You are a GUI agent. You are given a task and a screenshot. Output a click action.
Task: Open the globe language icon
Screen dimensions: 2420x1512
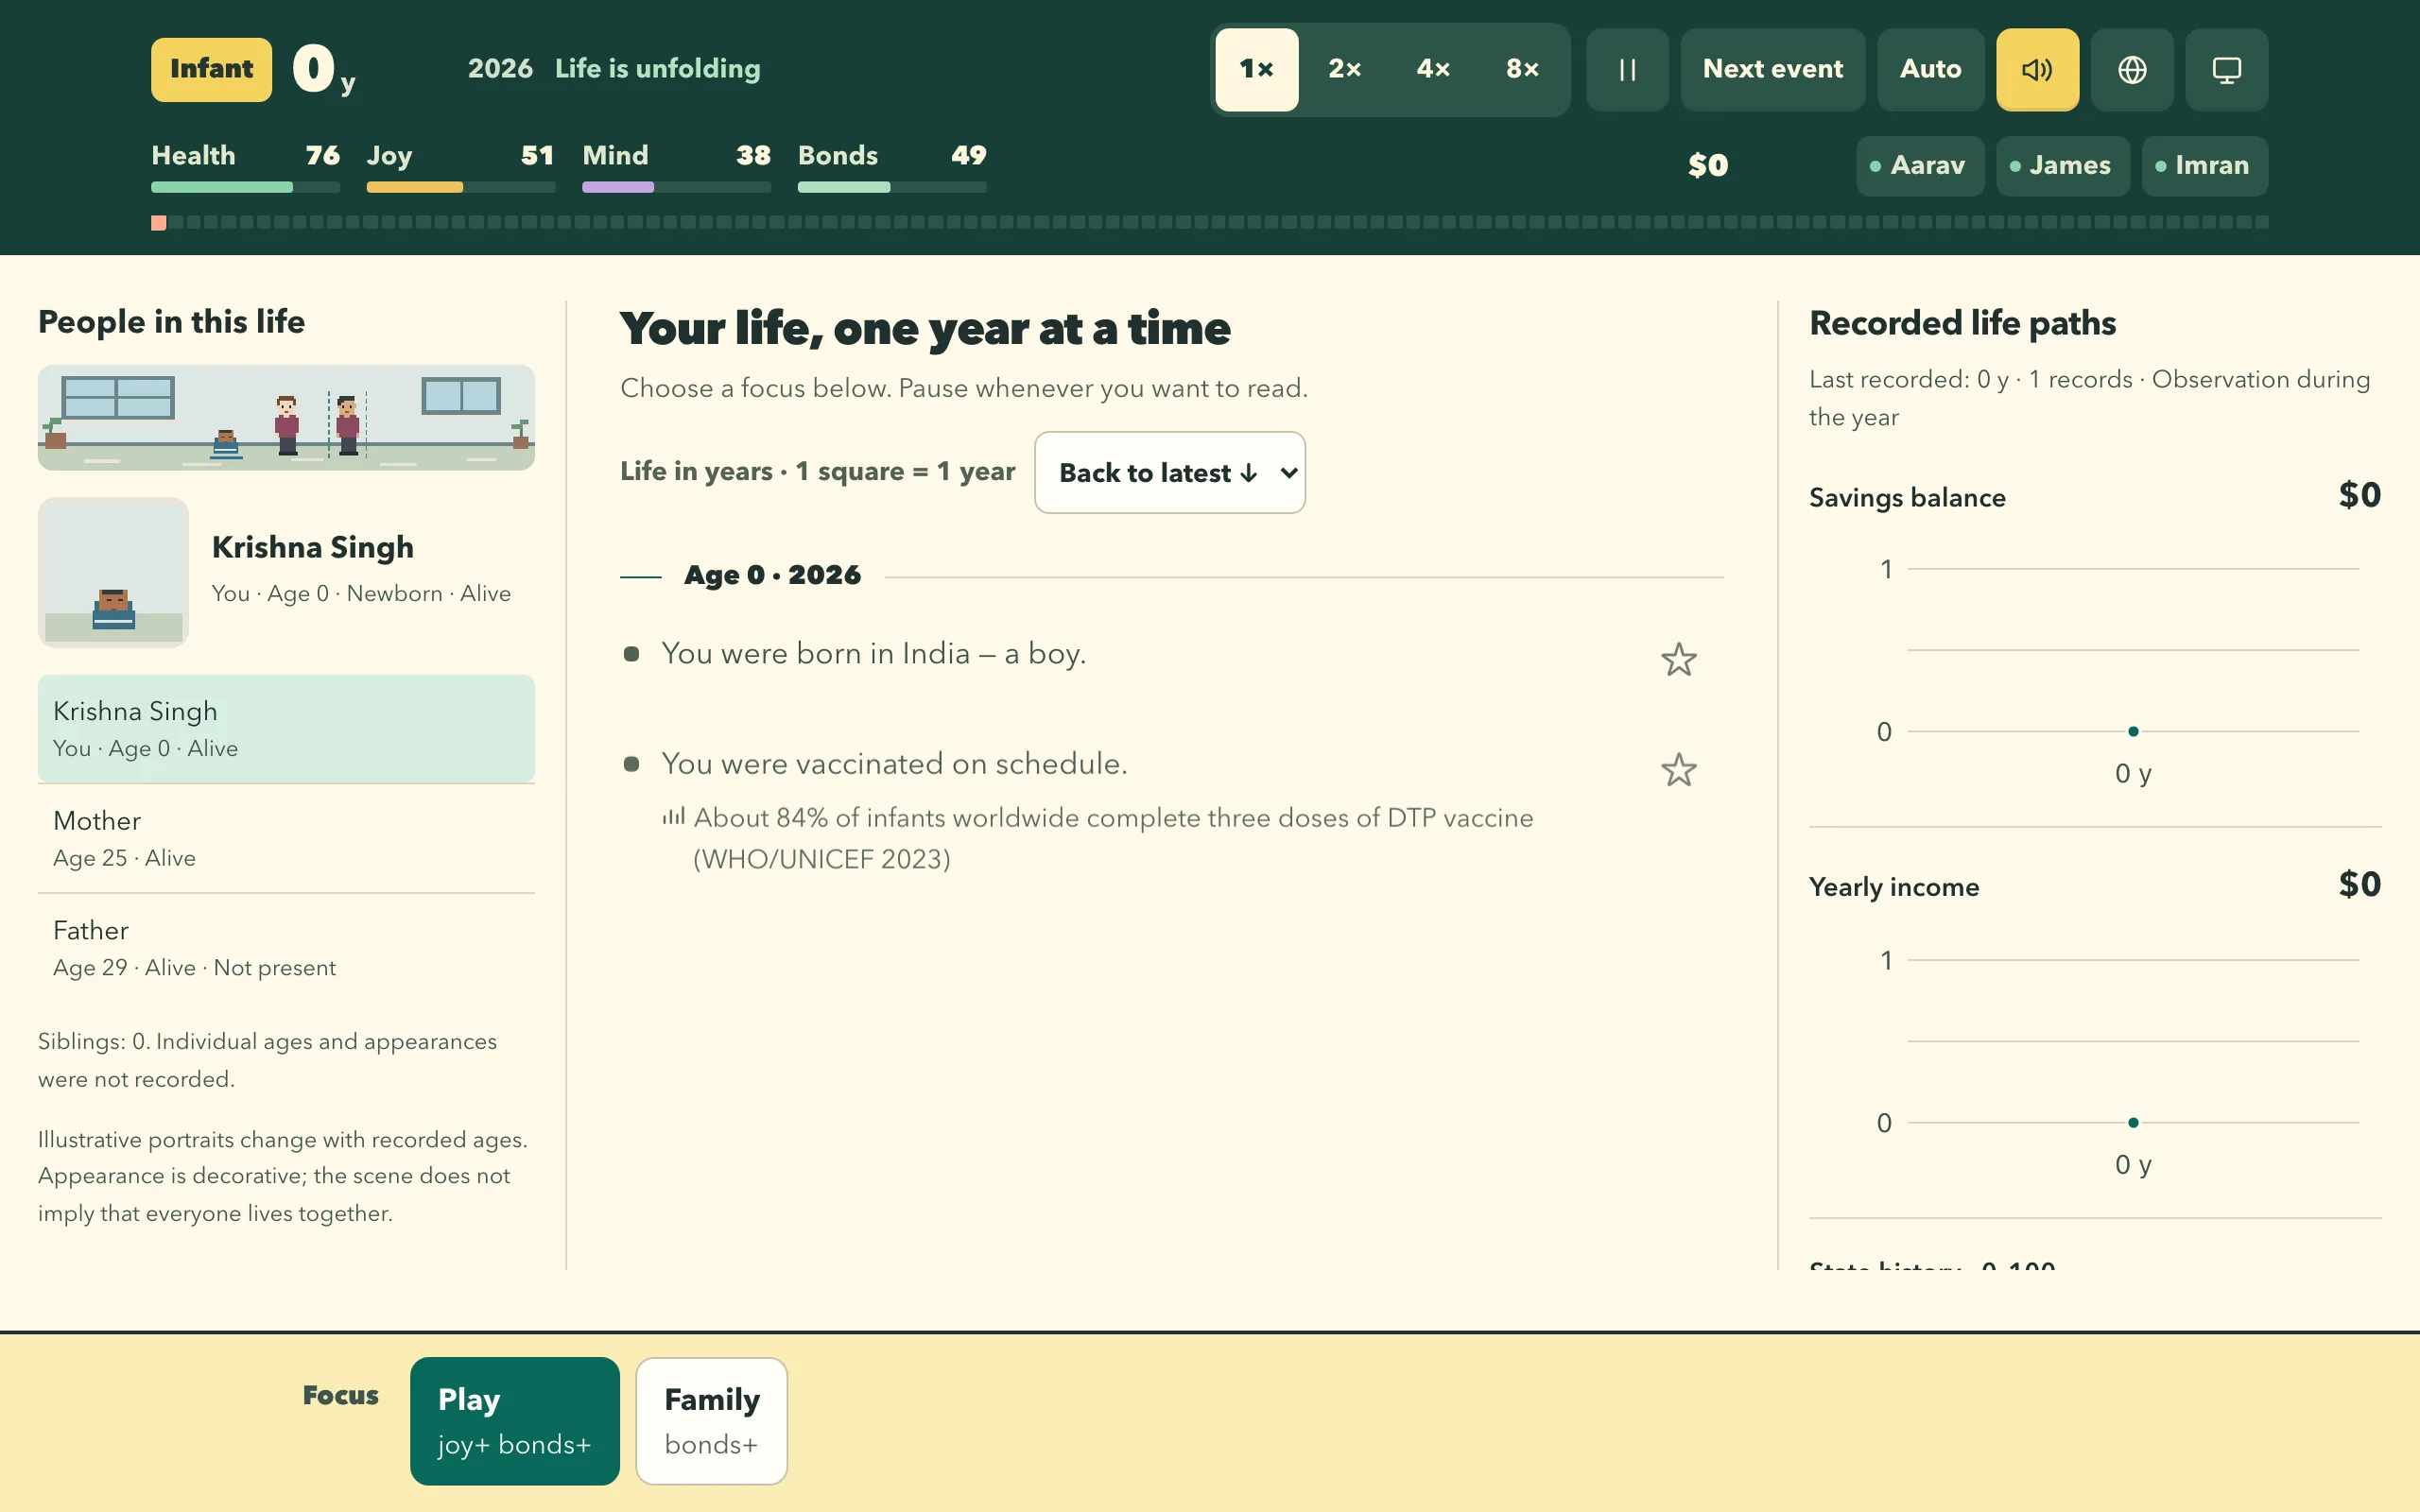tap(2132, 69)
